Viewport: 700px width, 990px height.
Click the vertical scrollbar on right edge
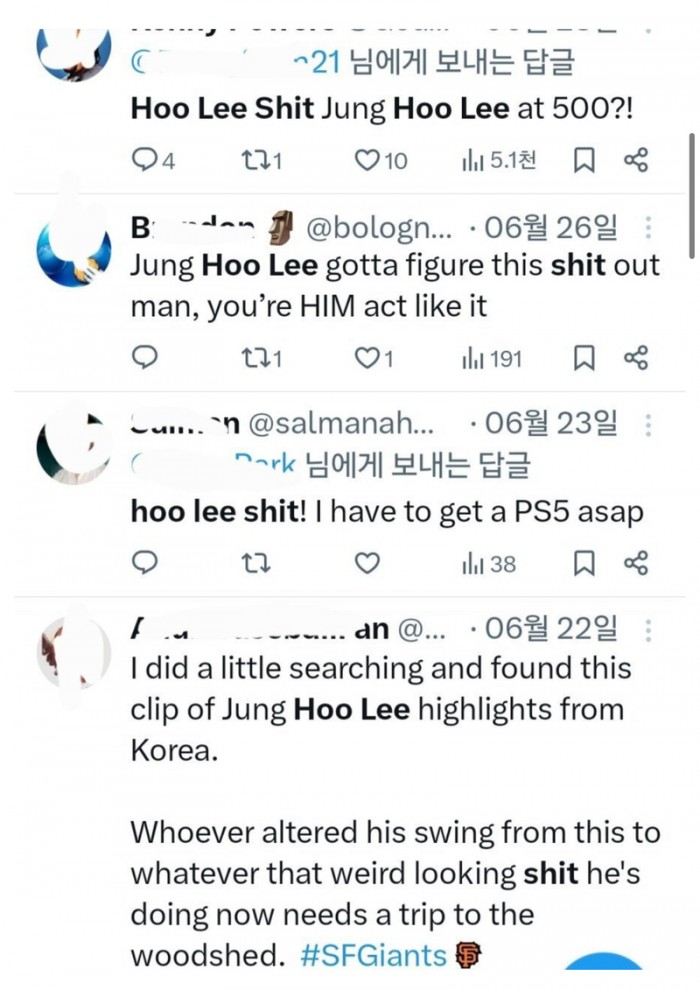(x=690, y=195)
